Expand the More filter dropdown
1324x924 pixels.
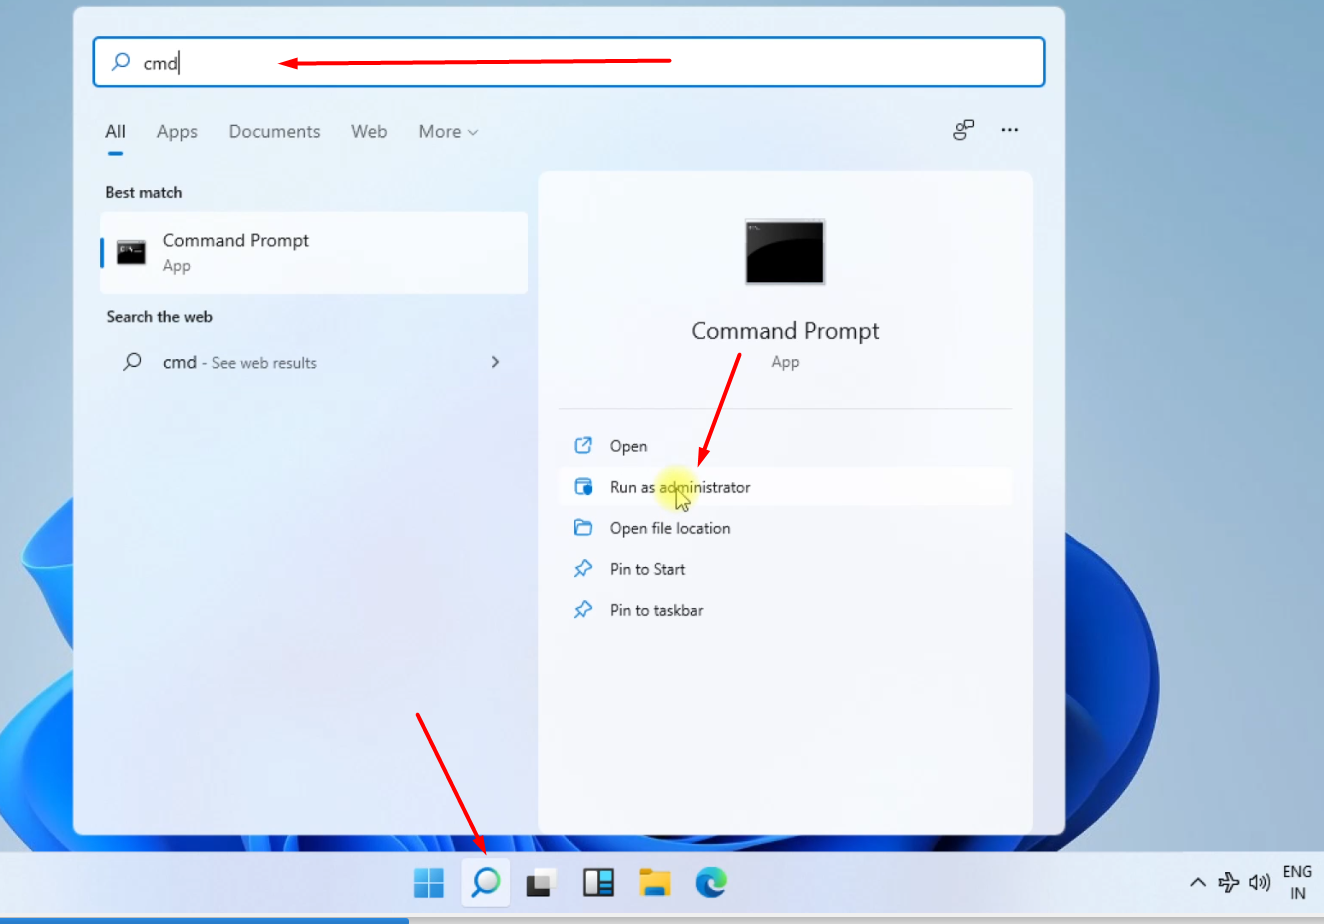pyautogui.click(x=448, y=132)
